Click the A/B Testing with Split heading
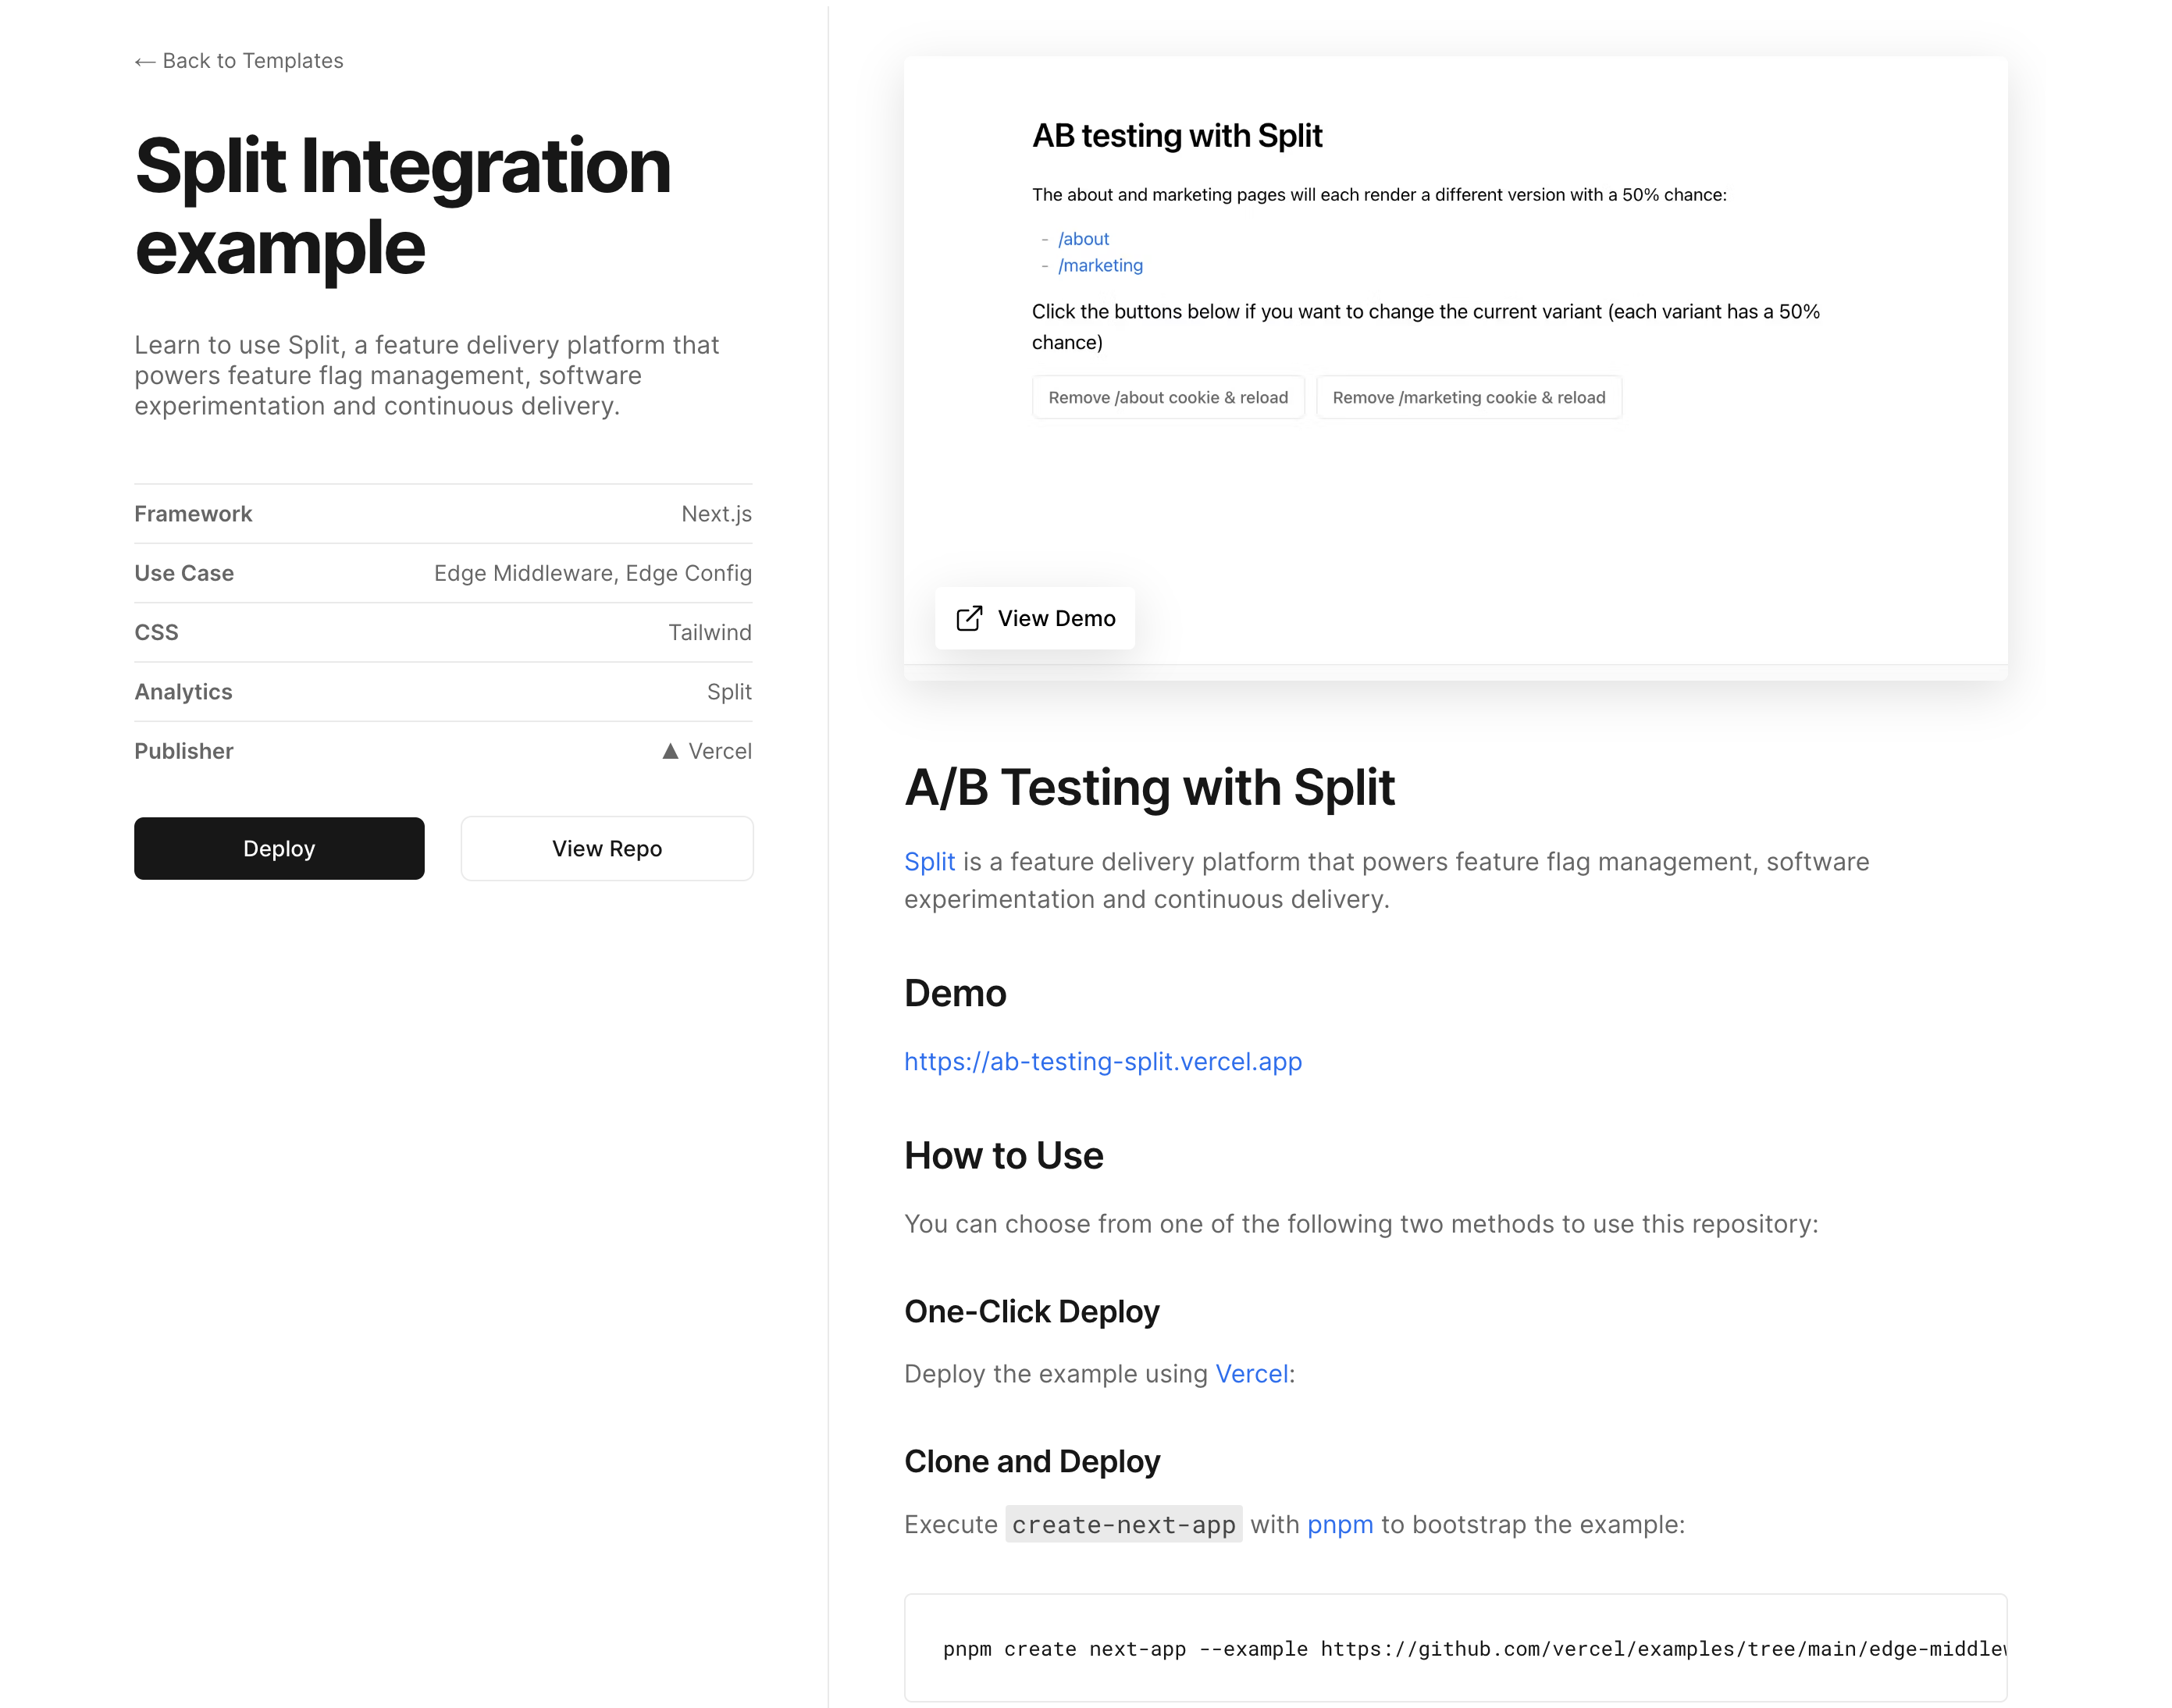 pyautogui.click(x=1149, y=788)
